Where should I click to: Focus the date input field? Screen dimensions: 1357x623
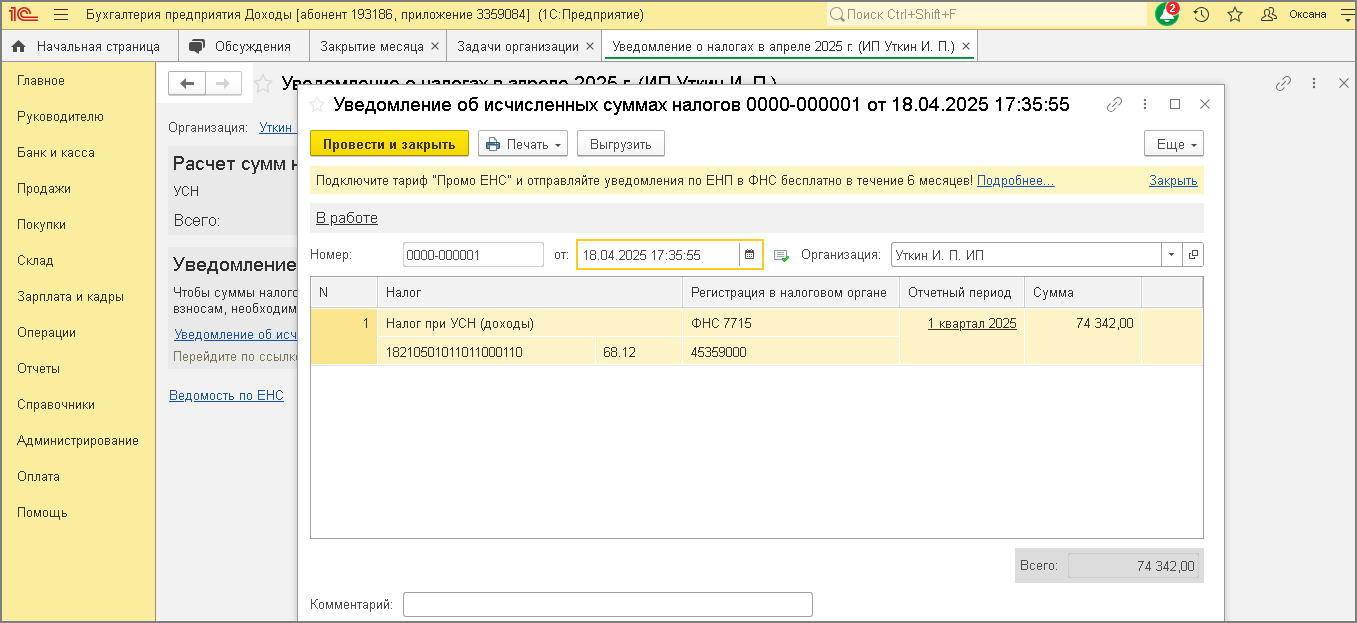point(658,255)
